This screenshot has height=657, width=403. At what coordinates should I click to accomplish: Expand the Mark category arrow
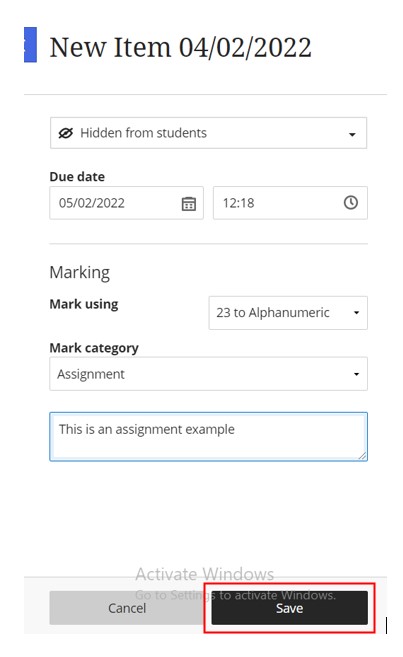point(356,374)
